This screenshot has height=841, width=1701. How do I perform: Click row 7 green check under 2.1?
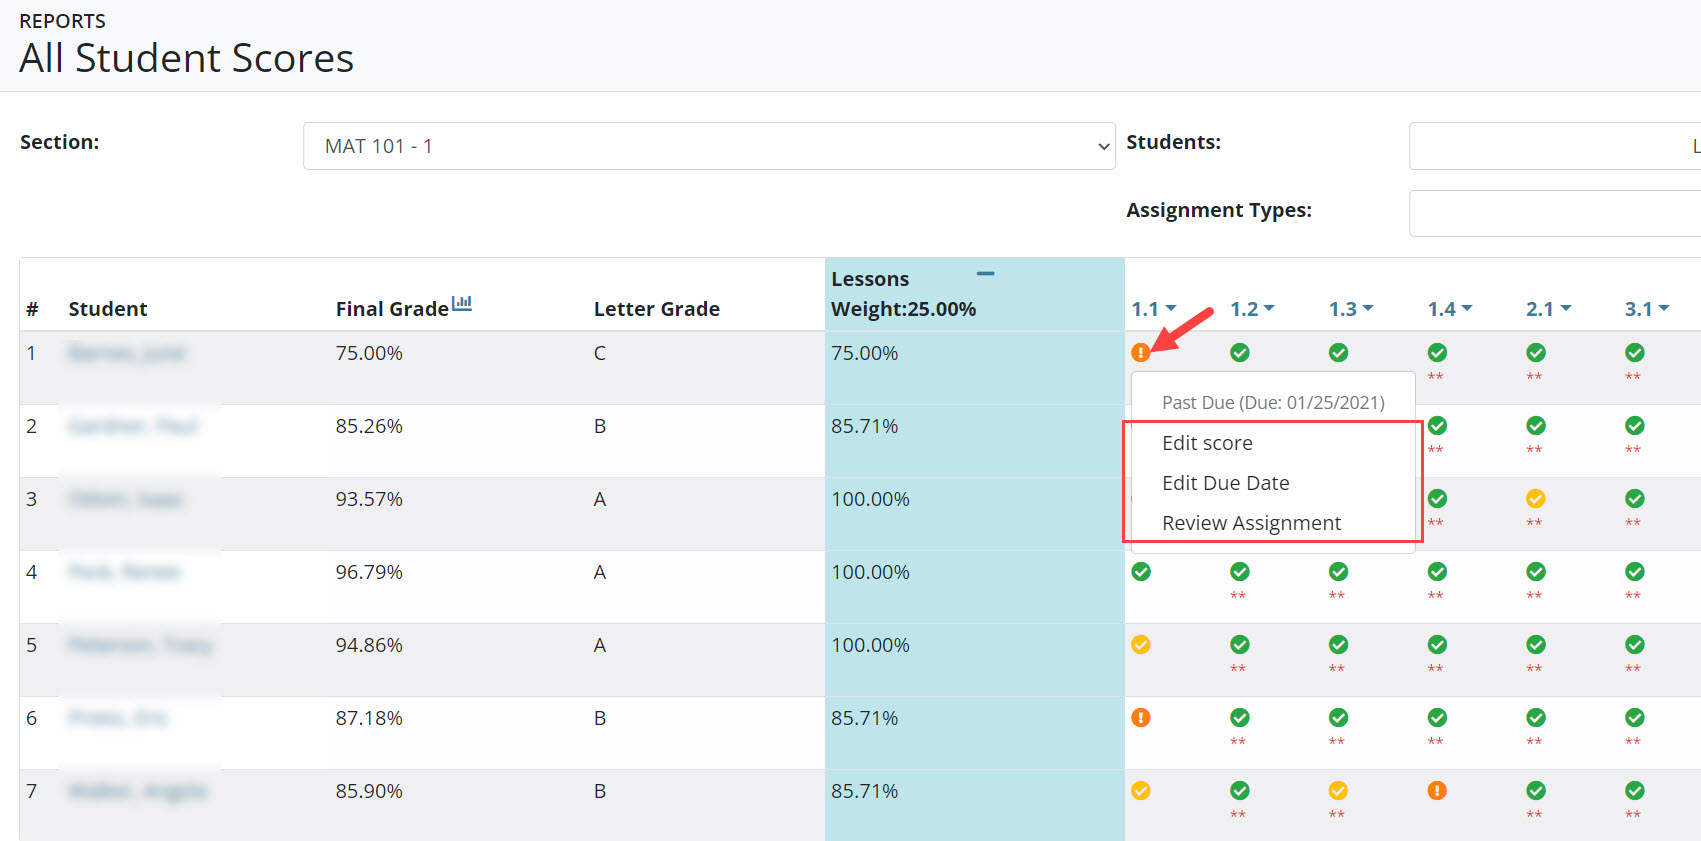pos(1536,790)
